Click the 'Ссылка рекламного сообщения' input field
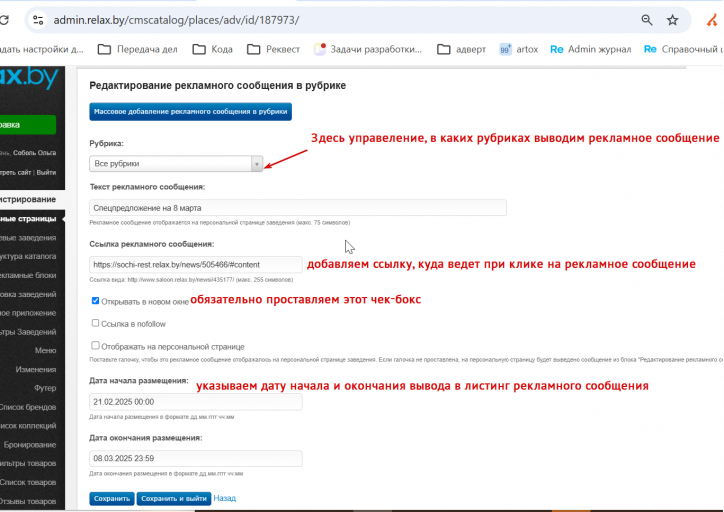This screenshot has height=512, width=724. coord(196,265)
